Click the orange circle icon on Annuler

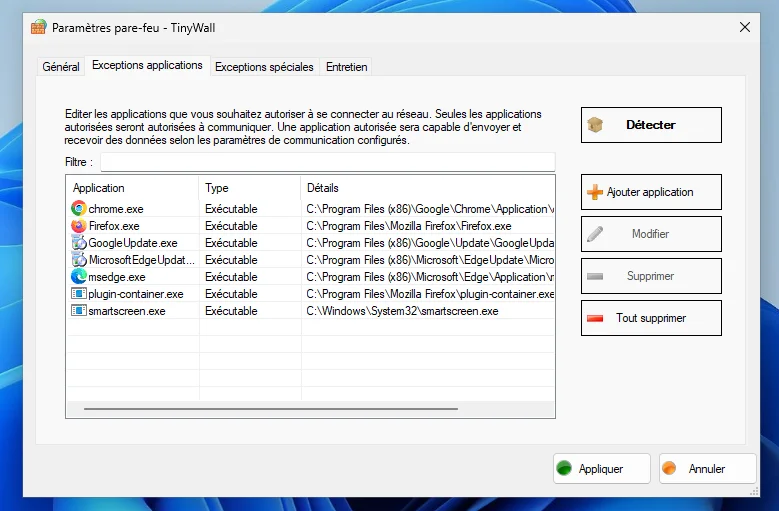point(669,468)
